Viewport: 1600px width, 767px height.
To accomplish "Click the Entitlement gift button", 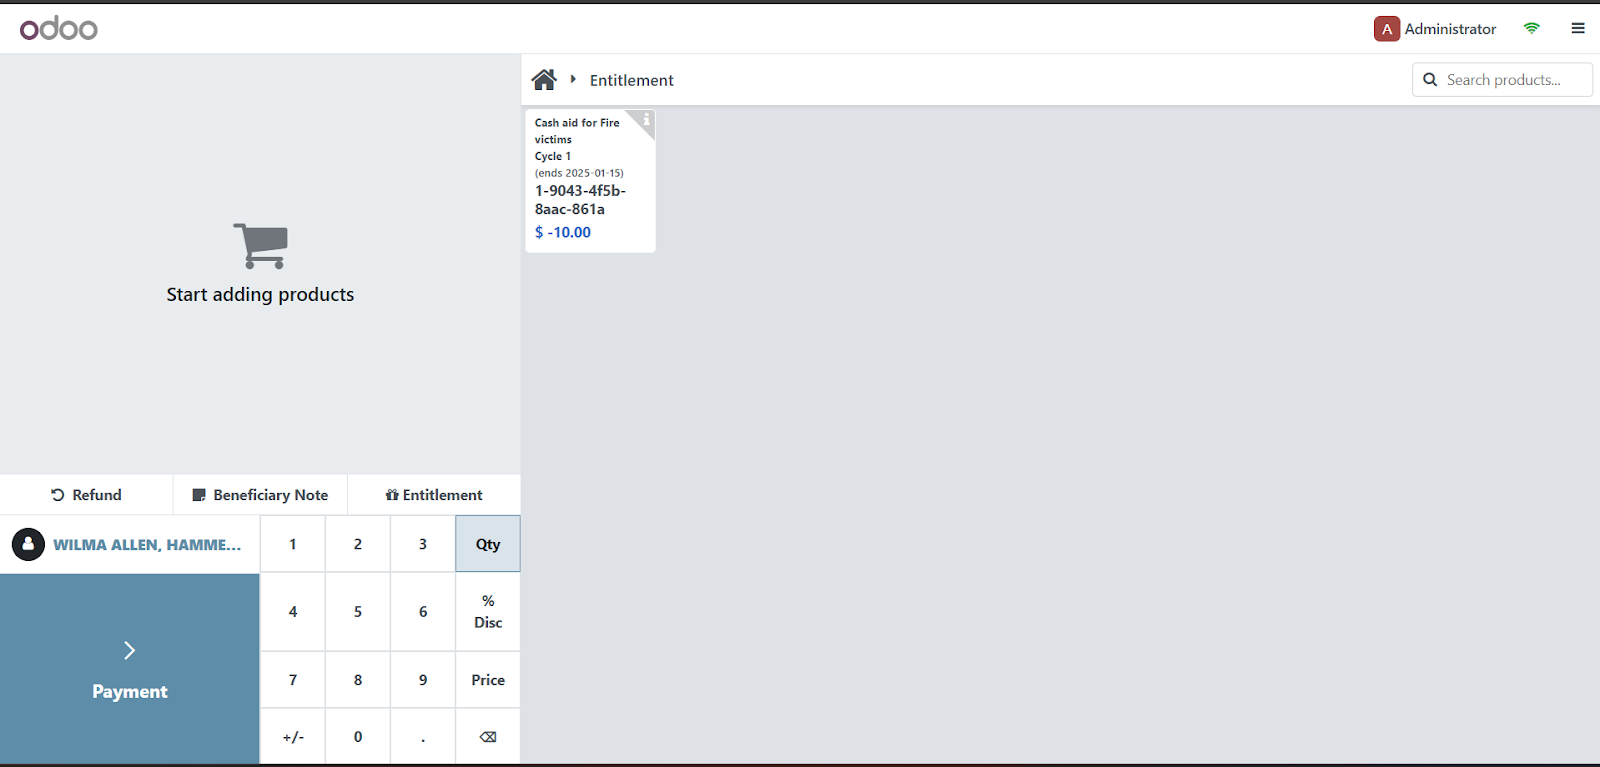I will 434,495.
